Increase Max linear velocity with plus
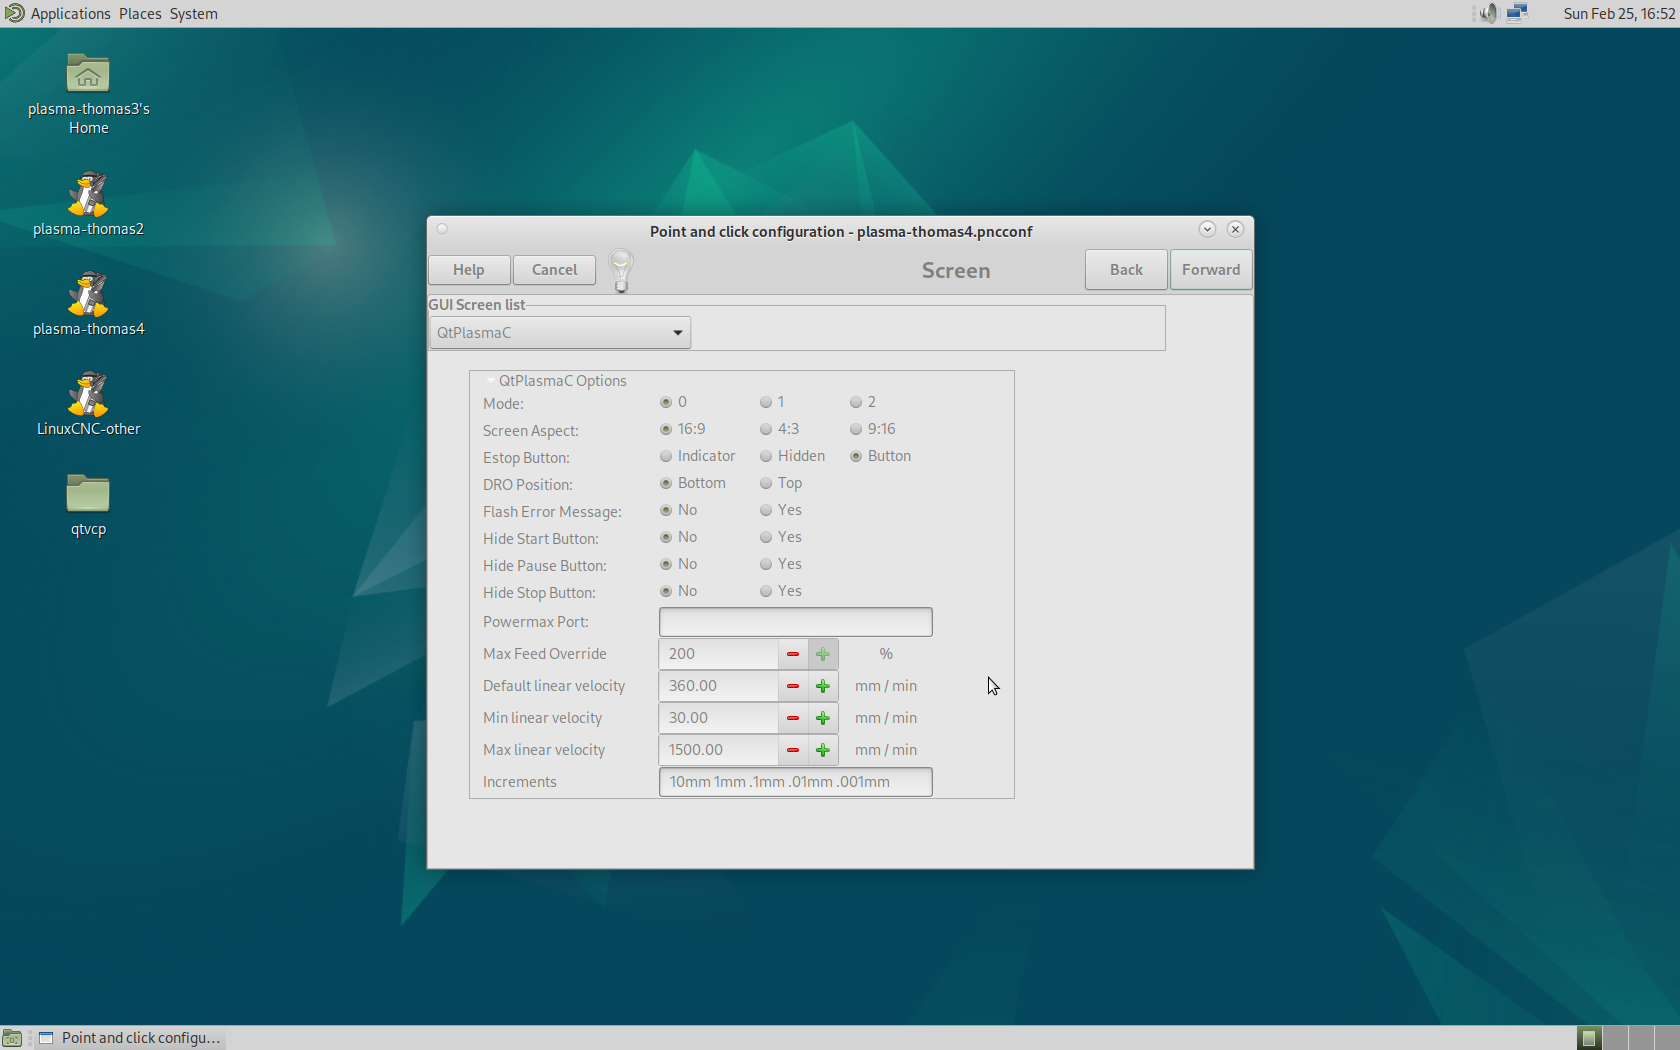 [823, 750]
